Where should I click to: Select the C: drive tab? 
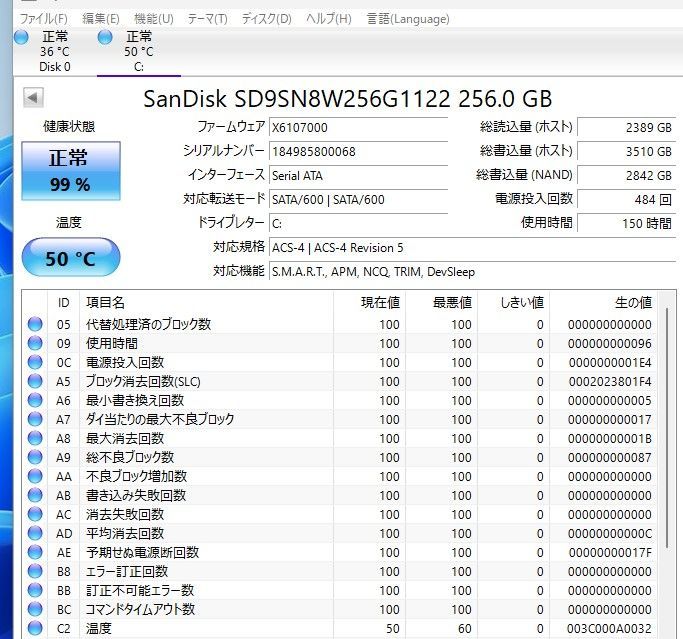click(139, 51)
